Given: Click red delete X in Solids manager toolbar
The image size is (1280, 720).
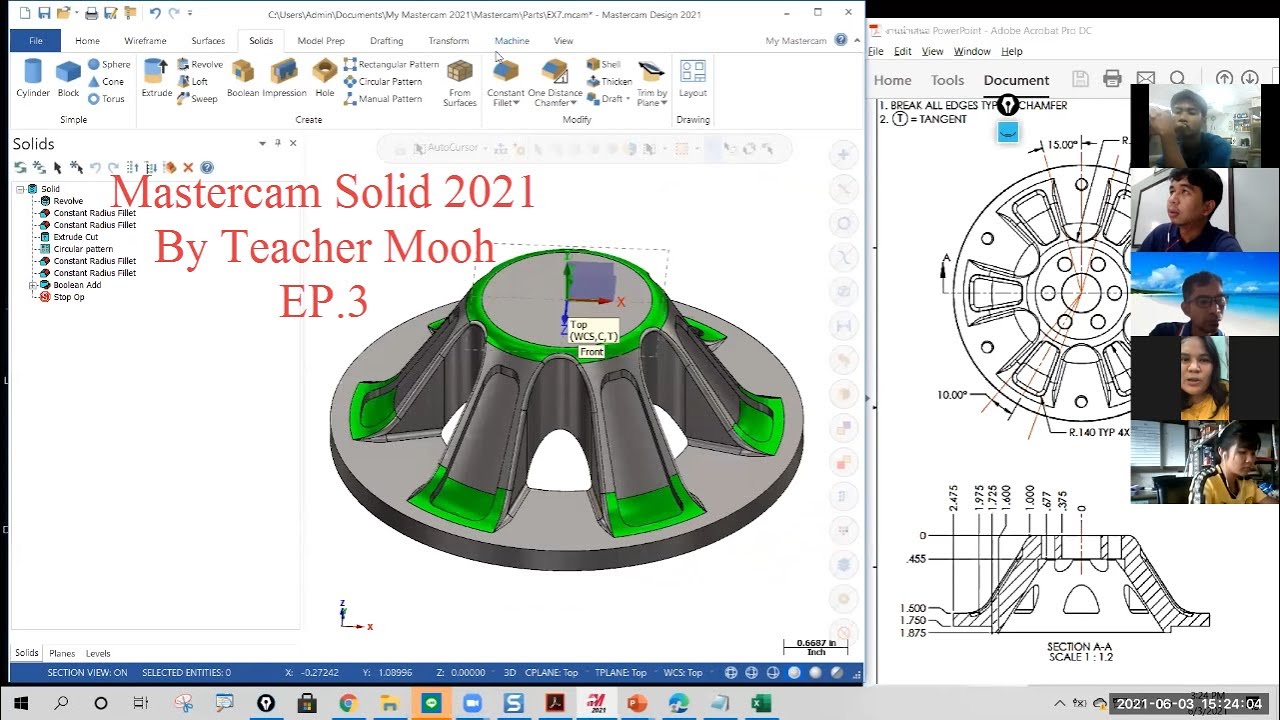Looking at the screenshot, I should 188,167.
